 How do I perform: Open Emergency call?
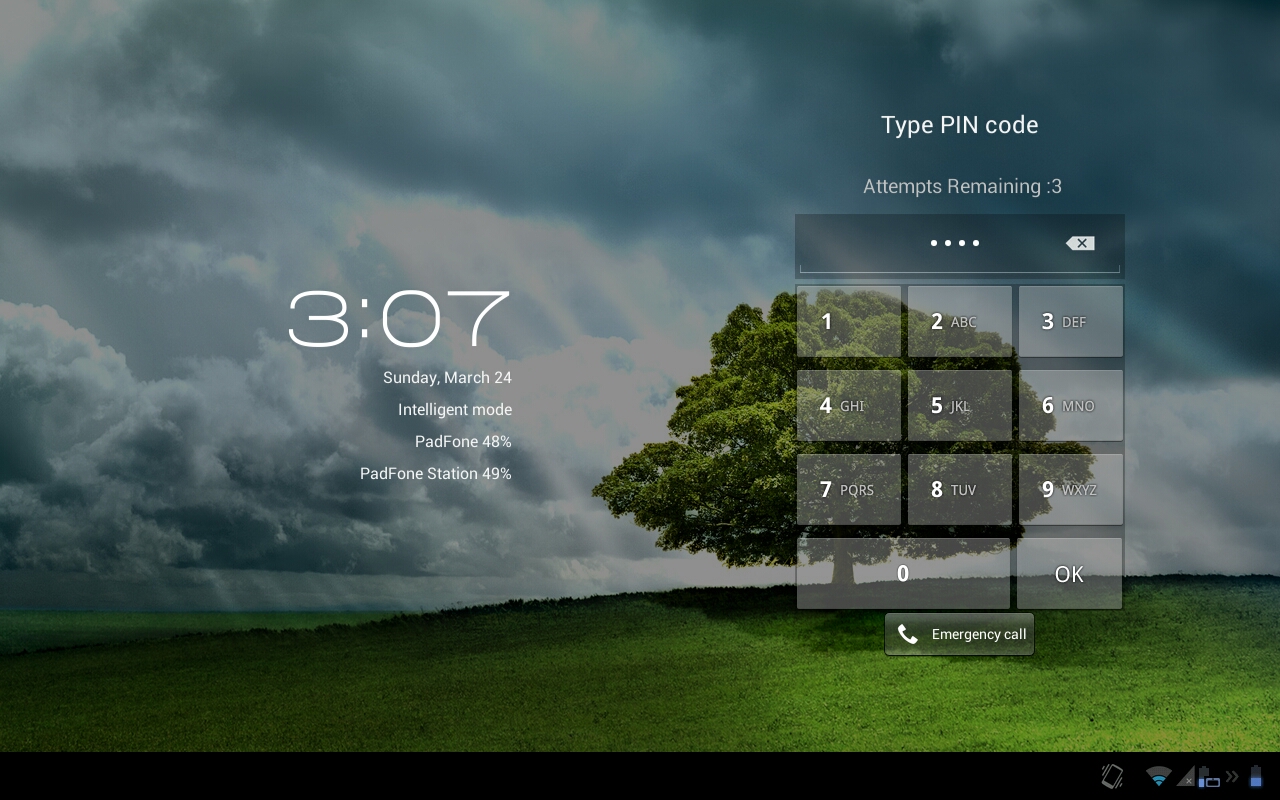tap(959, 634)
